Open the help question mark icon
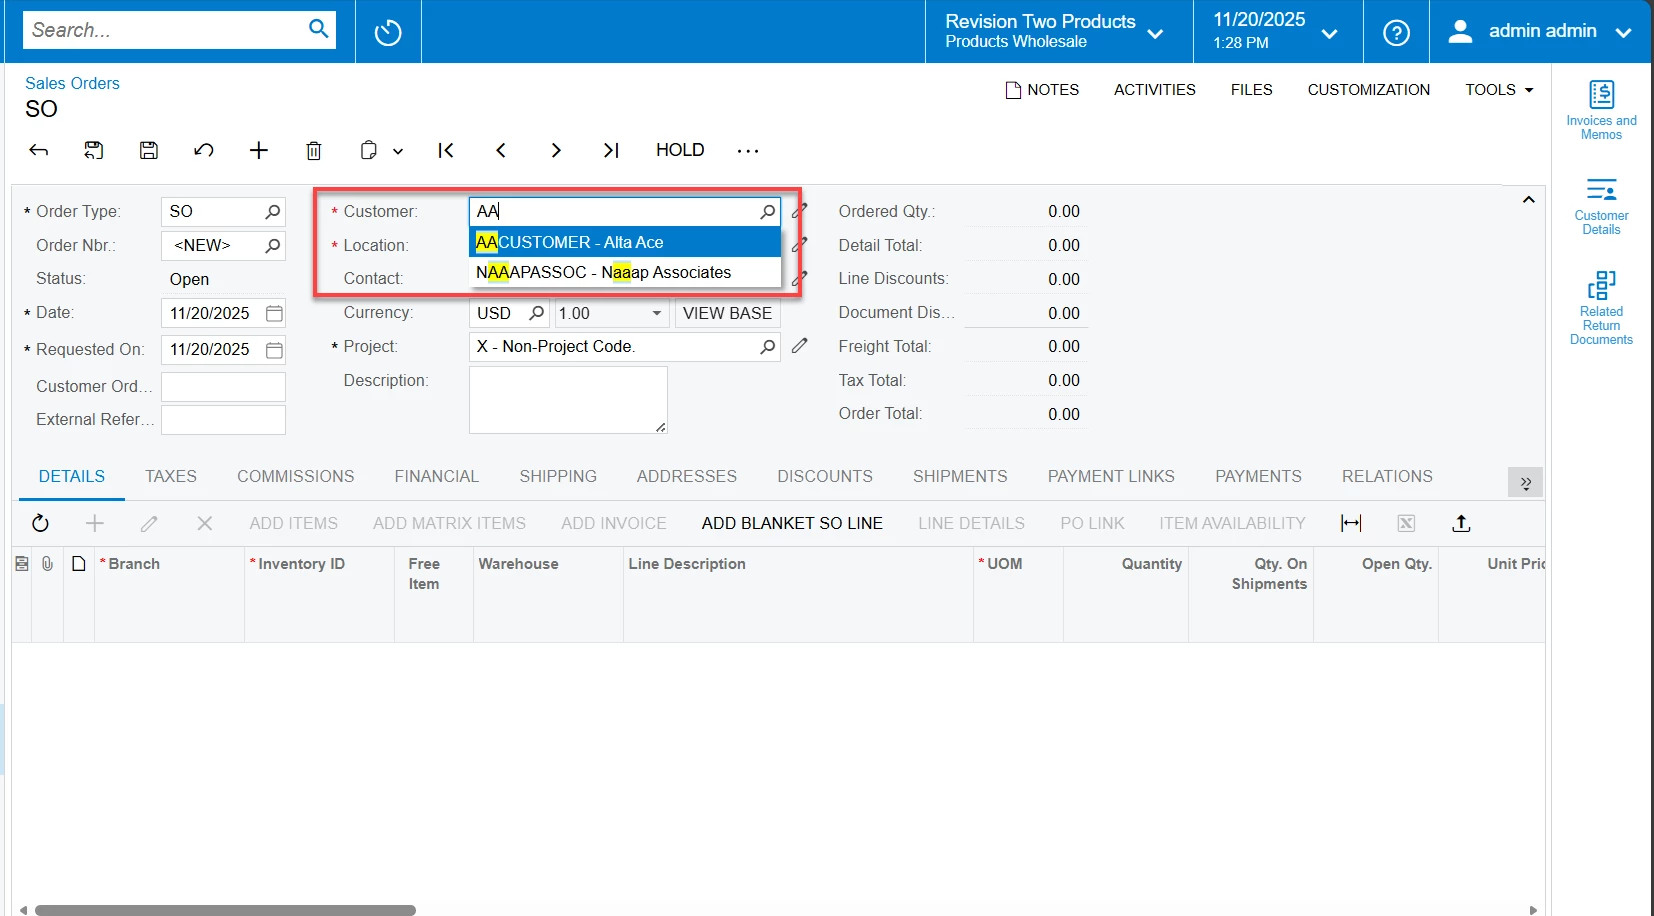Viewport: 1654px width, 916px height. pos(1396,32)
